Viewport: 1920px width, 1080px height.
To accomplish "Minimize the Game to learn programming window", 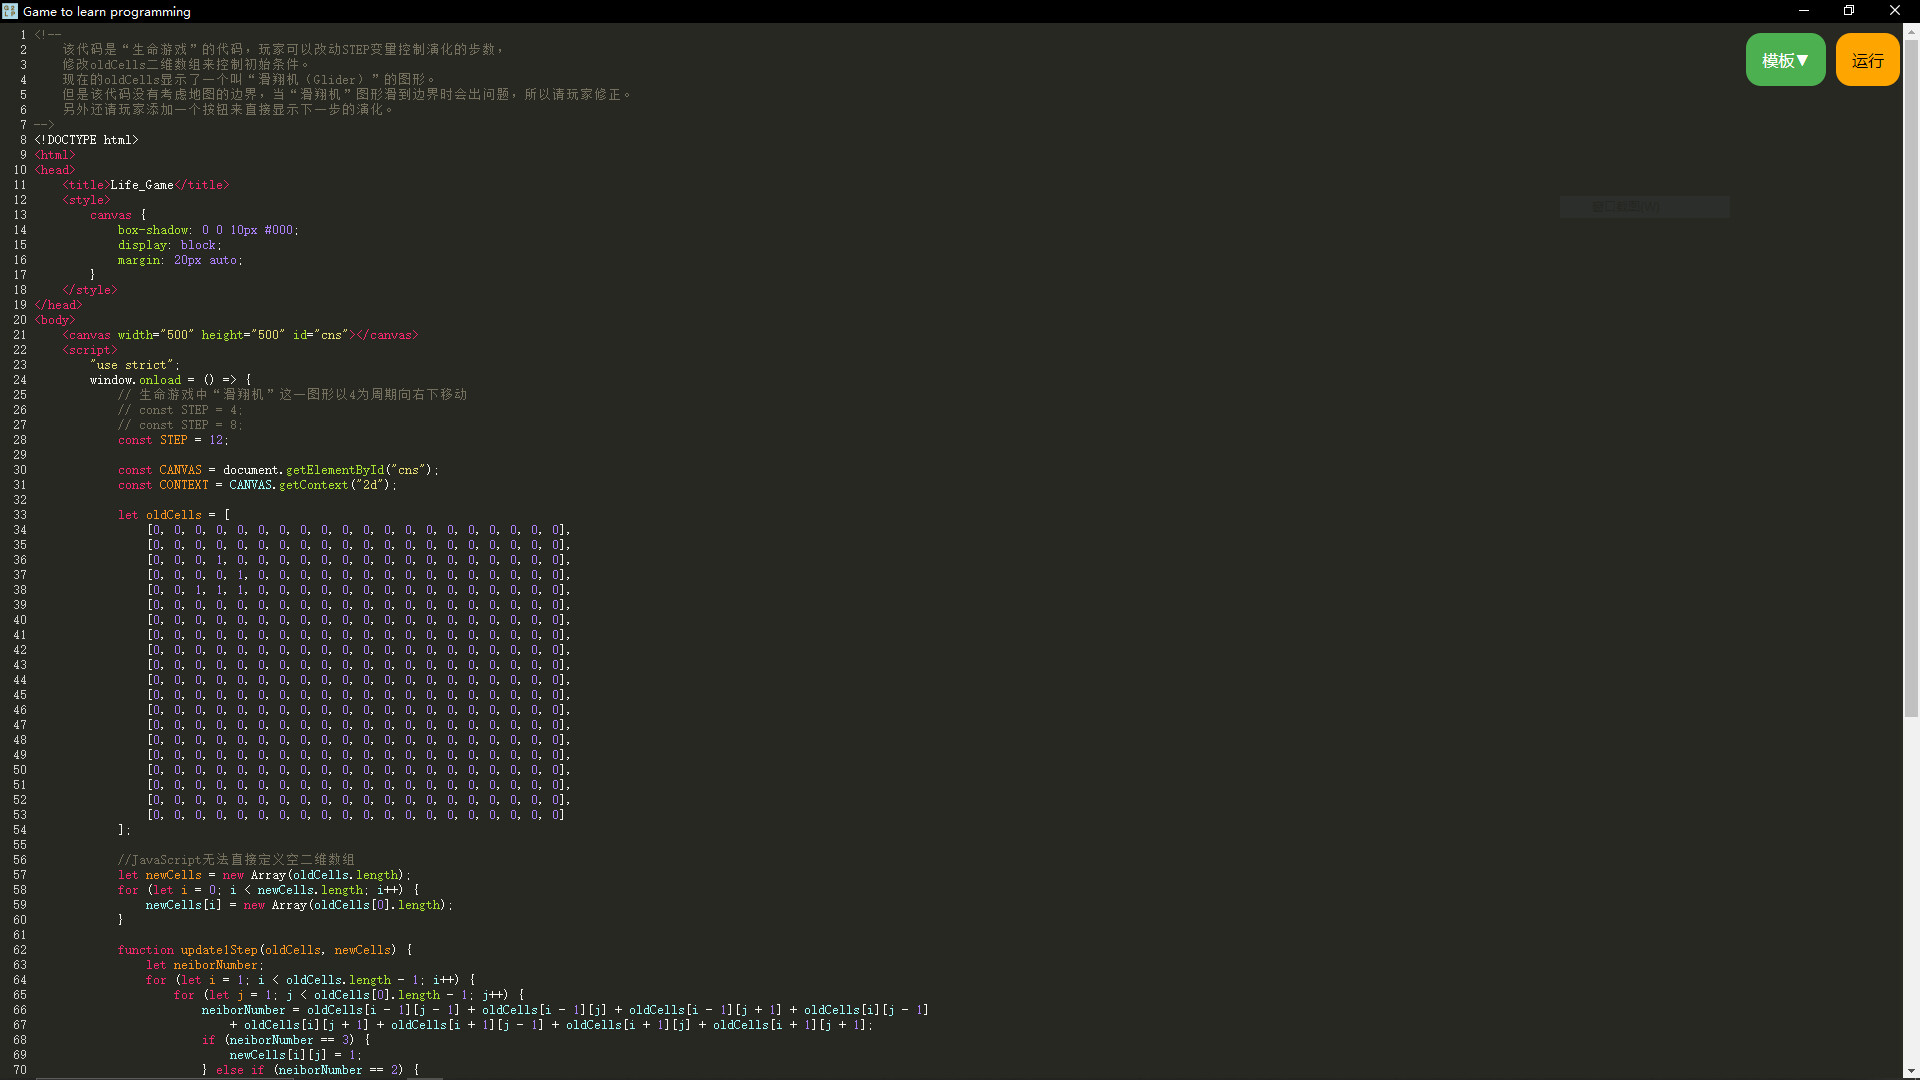I will (x=1803, y=11).
